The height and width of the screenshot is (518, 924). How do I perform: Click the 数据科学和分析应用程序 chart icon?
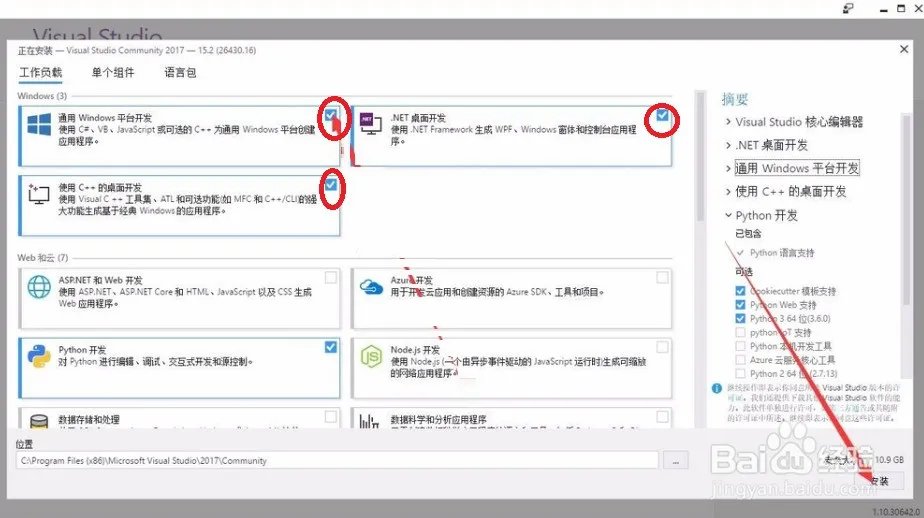tap(369, 421)
